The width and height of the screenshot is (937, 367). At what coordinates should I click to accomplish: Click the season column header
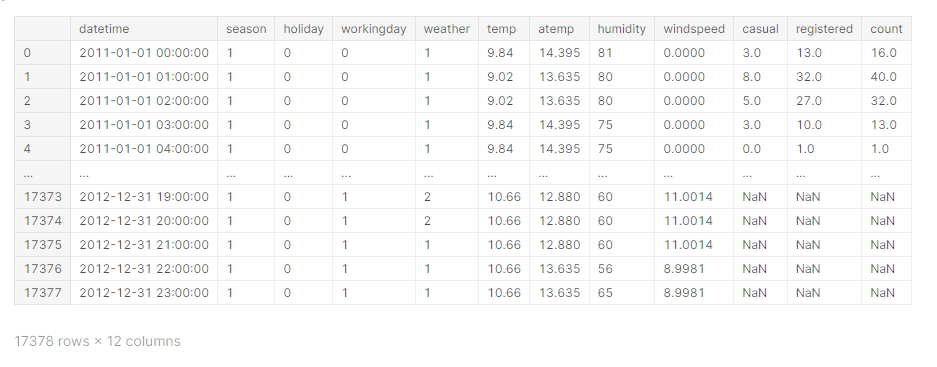[246, 29]
